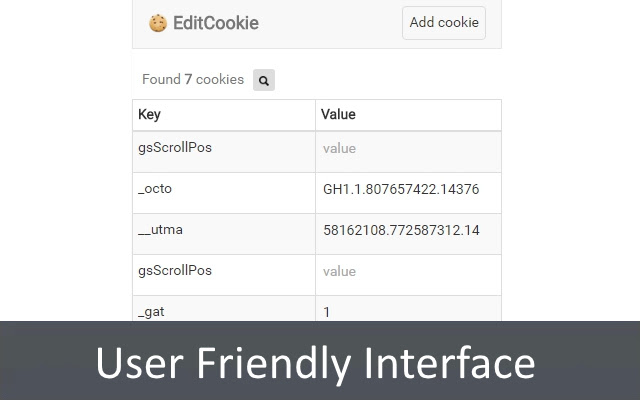Click the search magnifier icon button
640x400 pixels.
264,80
